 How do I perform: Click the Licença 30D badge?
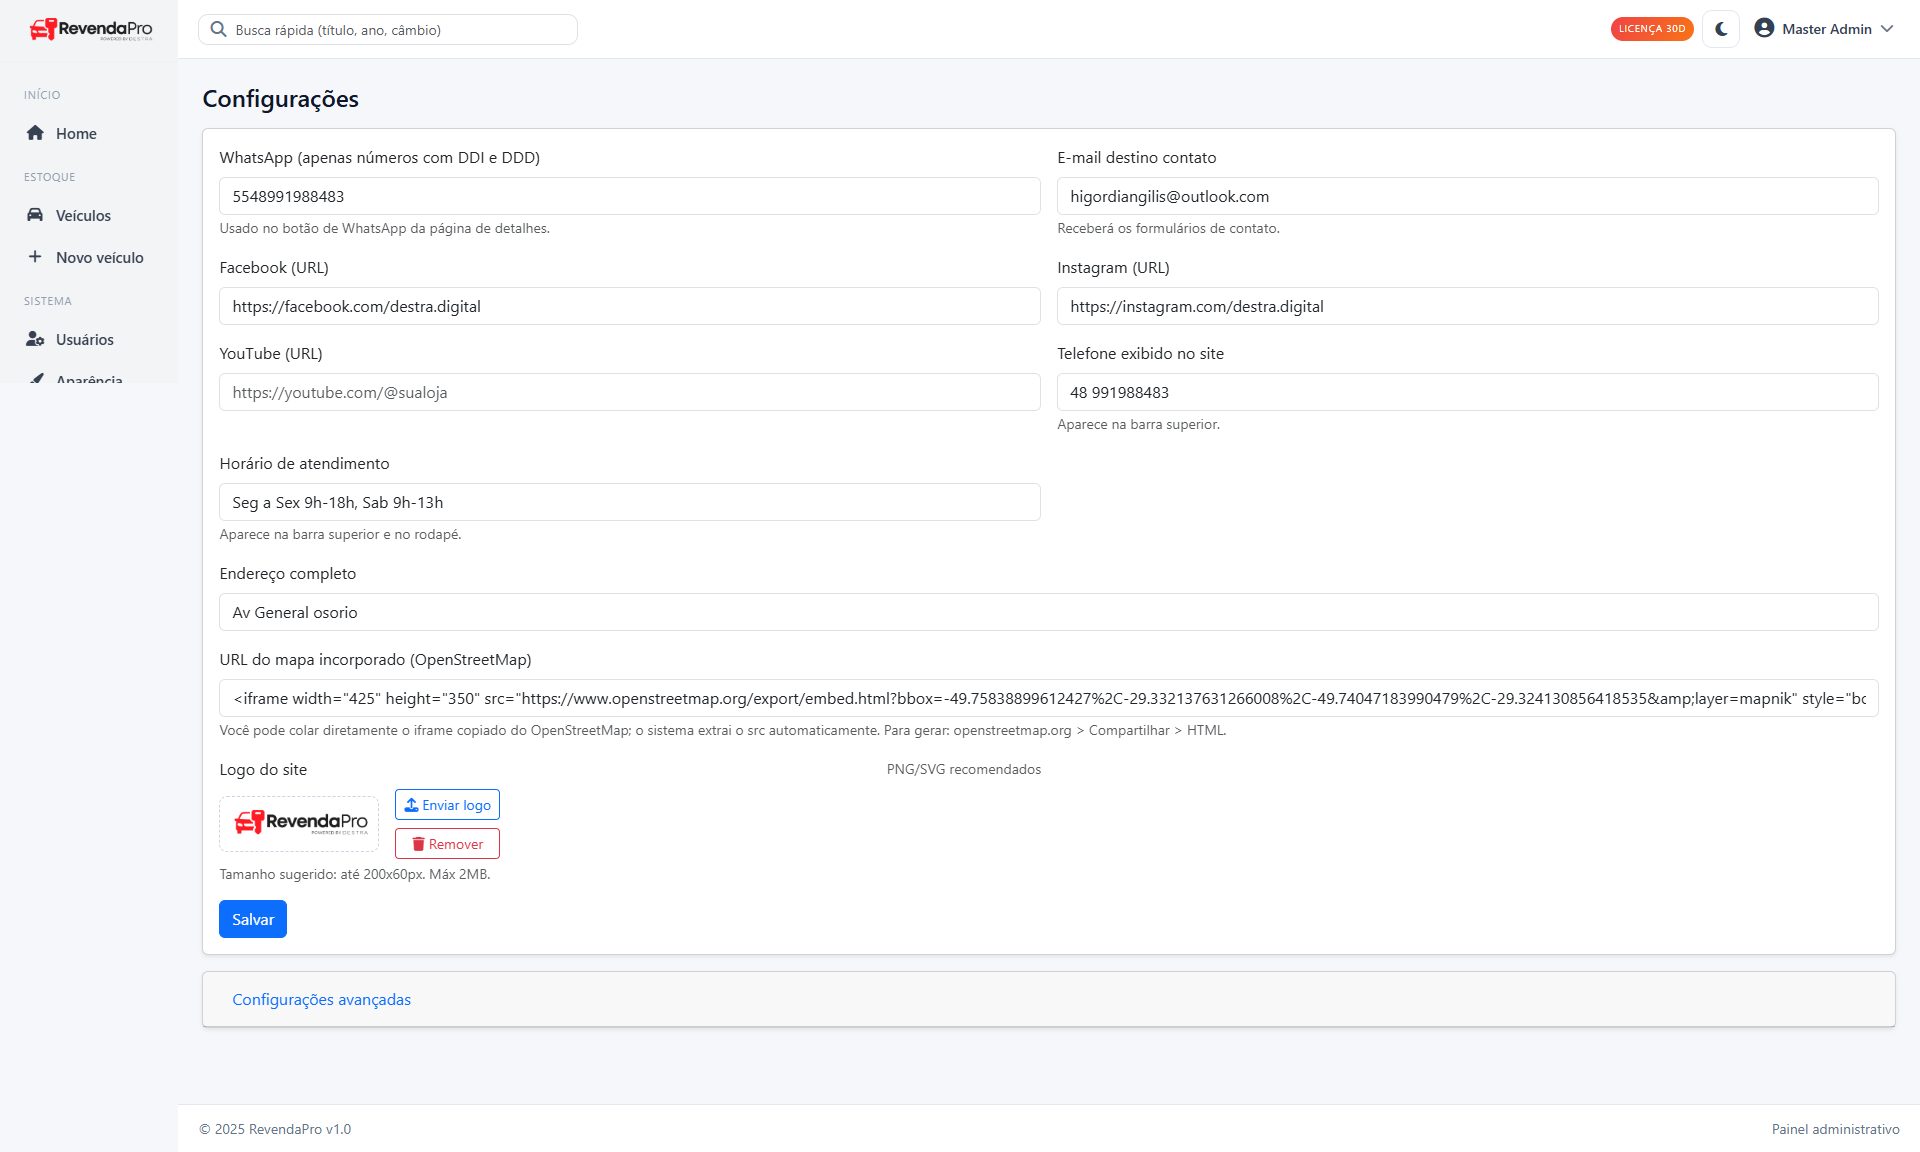1651,29
